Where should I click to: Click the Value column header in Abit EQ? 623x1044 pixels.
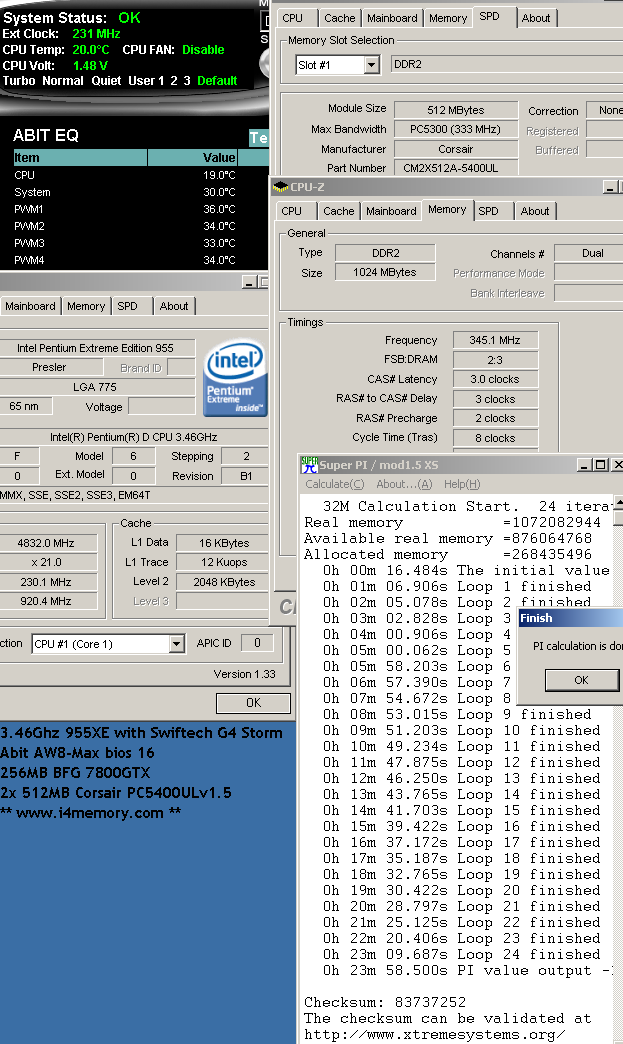click(192, 158)
